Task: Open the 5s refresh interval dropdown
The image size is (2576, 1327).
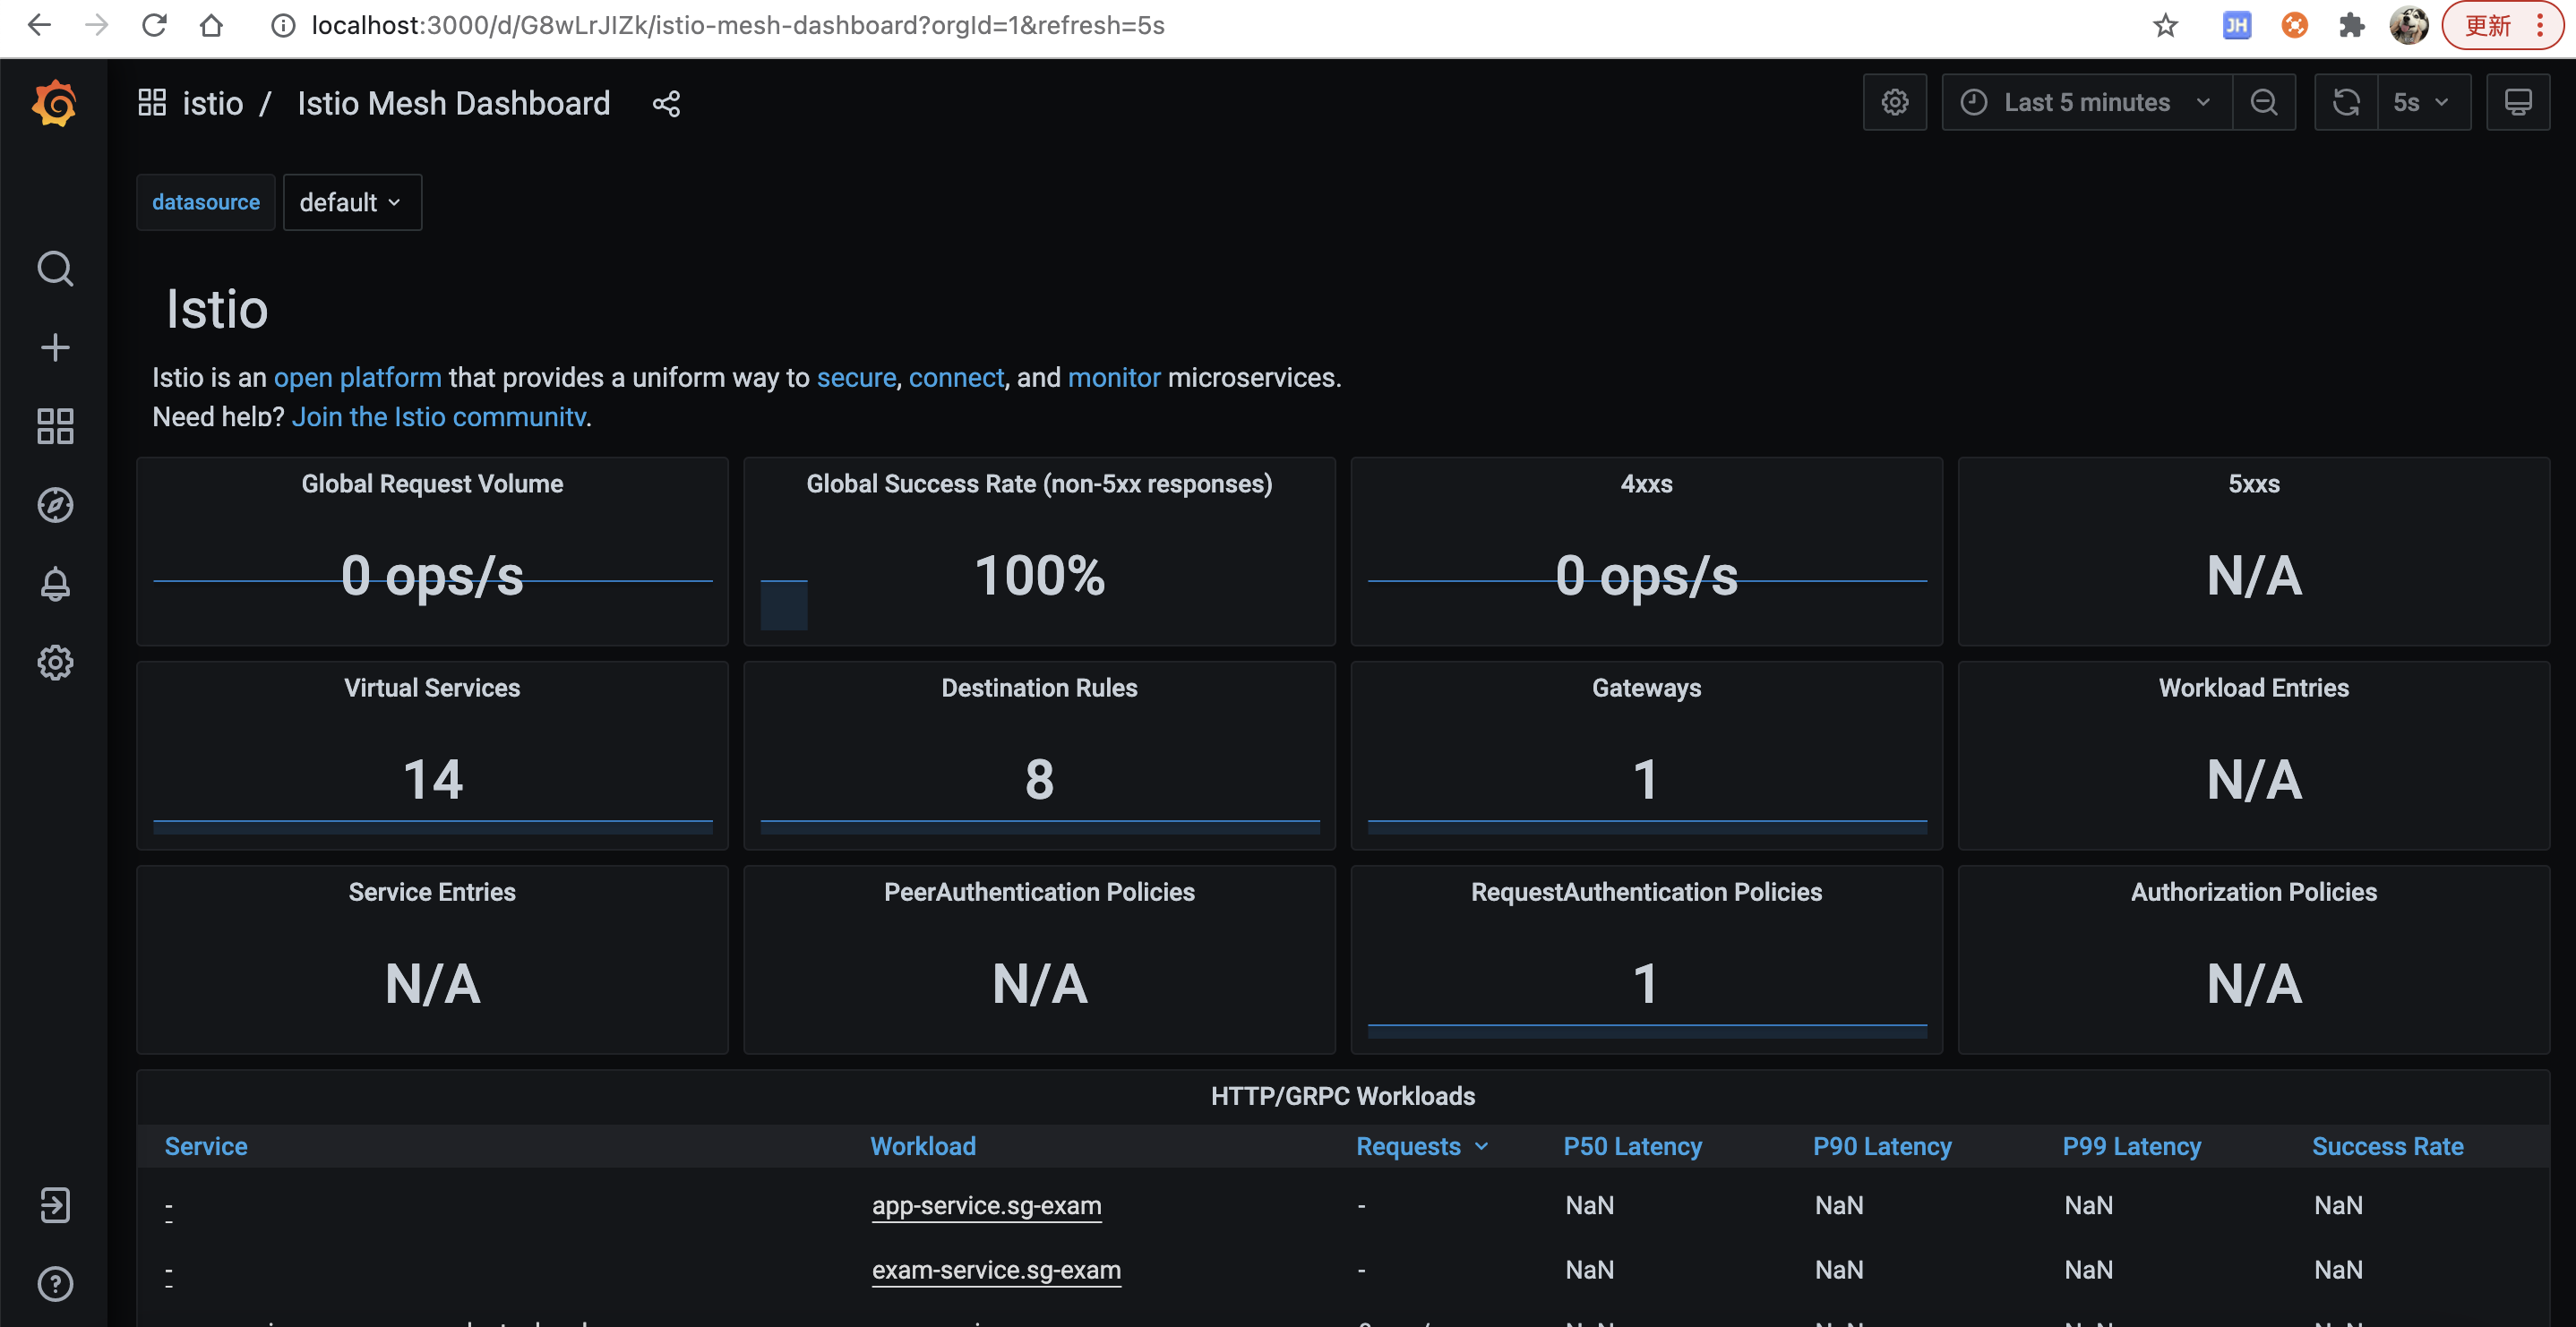Action: [x=2423, y=102]
